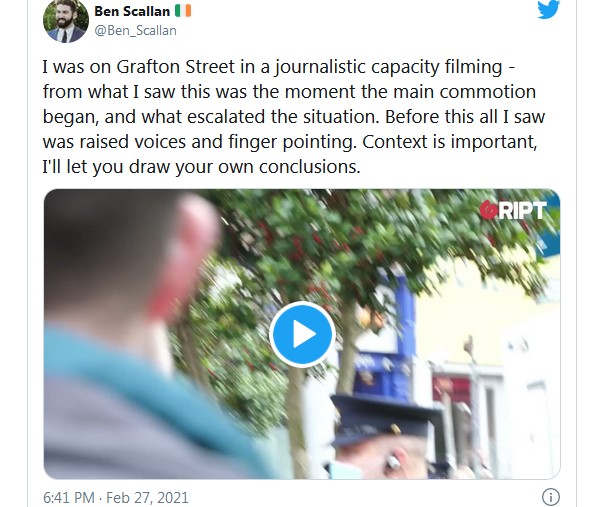Click the Twitter bird logo
The width and height of the screenshot is (602, 507).
pos(548,9)
